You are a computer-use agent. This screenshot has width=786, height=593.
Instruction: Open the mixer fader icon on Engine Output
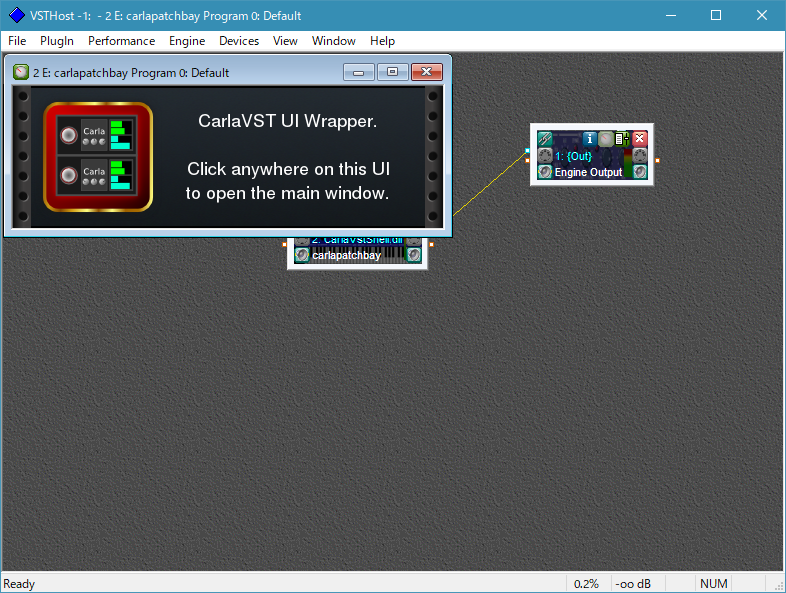[622, 138]
